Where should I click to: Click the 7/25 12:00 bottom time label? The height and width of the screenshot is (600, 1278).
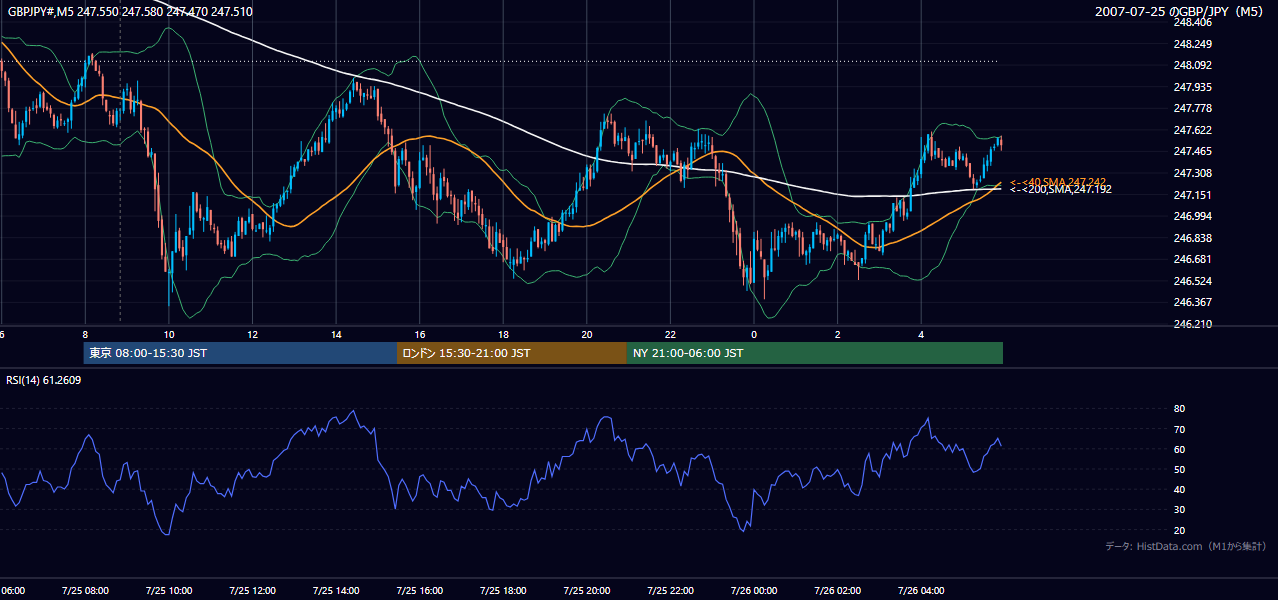click(252, 590)
